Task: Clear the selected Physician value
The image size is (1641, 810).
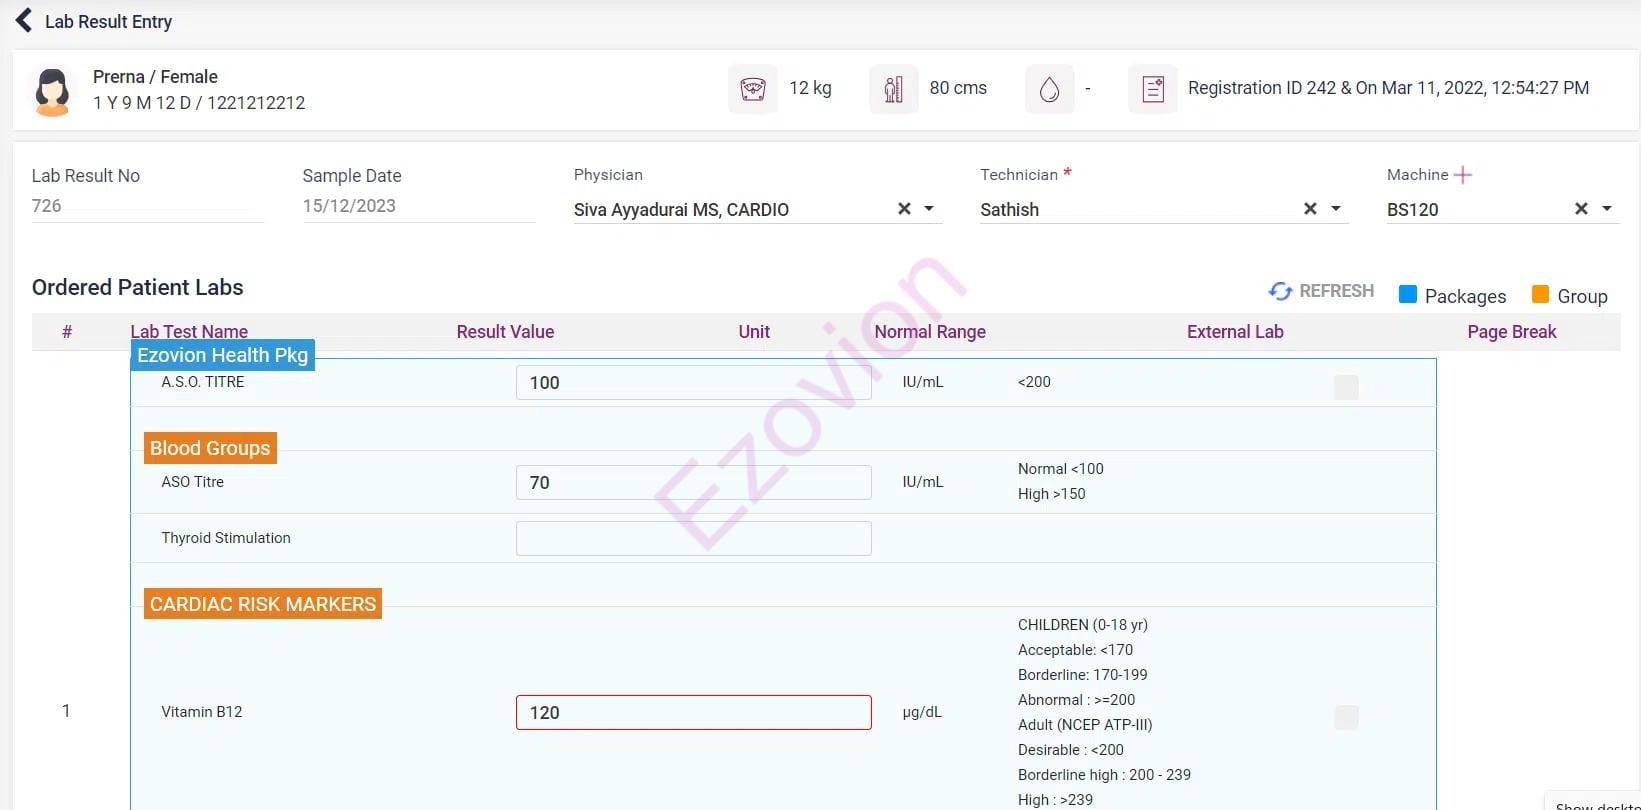Action: tap(904, 209)
